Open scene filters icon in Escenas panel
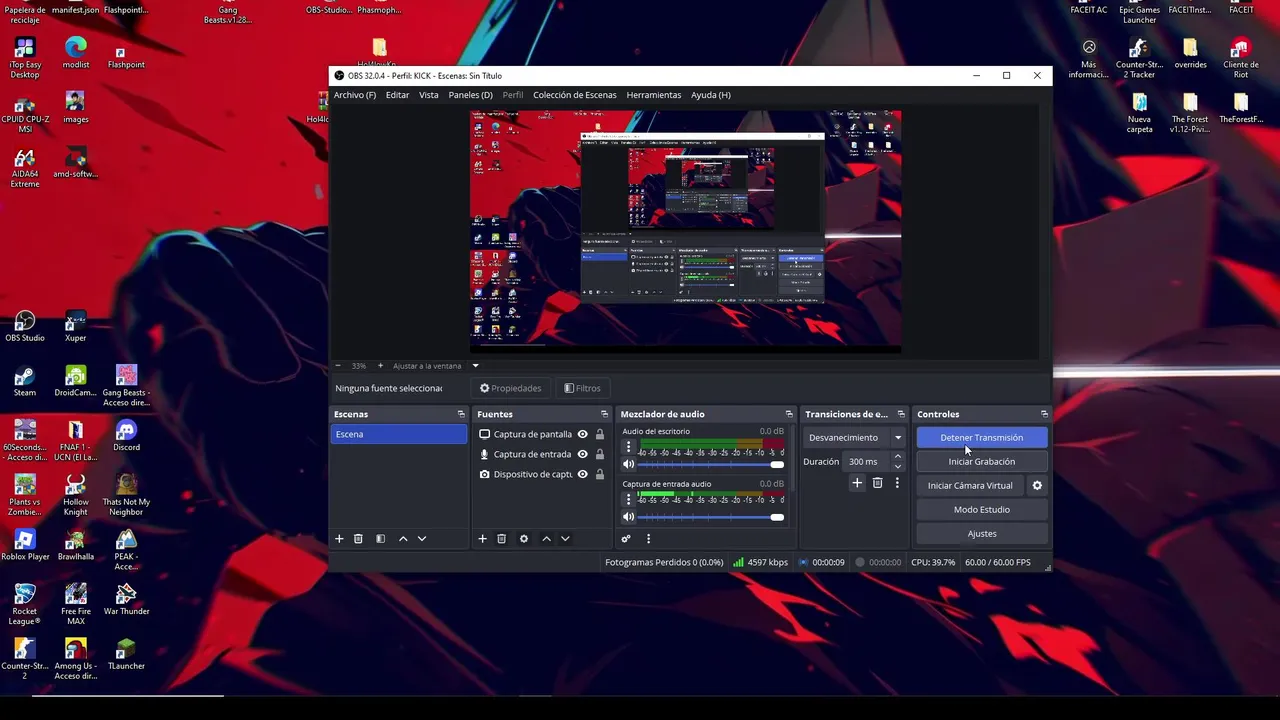 [x=380, y=539]
